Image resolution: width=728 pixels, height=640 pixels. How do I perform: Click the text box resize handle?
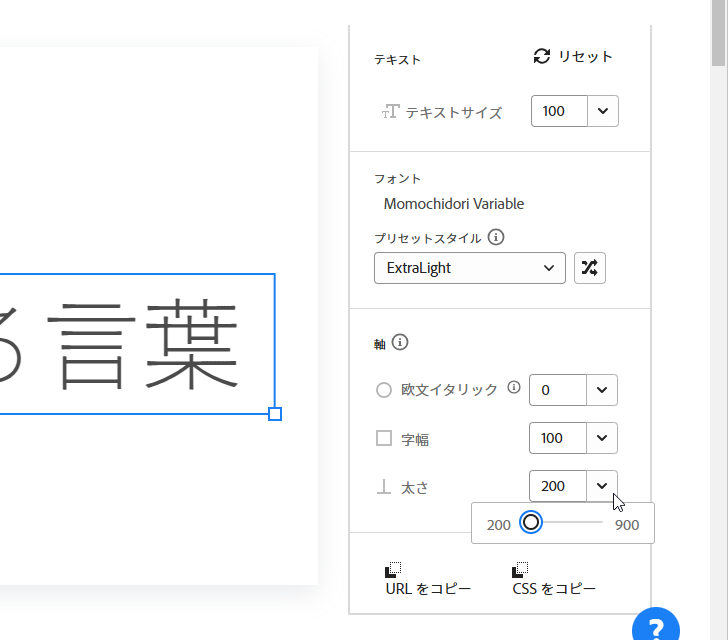pyautogui.click(x=275, y=414)
